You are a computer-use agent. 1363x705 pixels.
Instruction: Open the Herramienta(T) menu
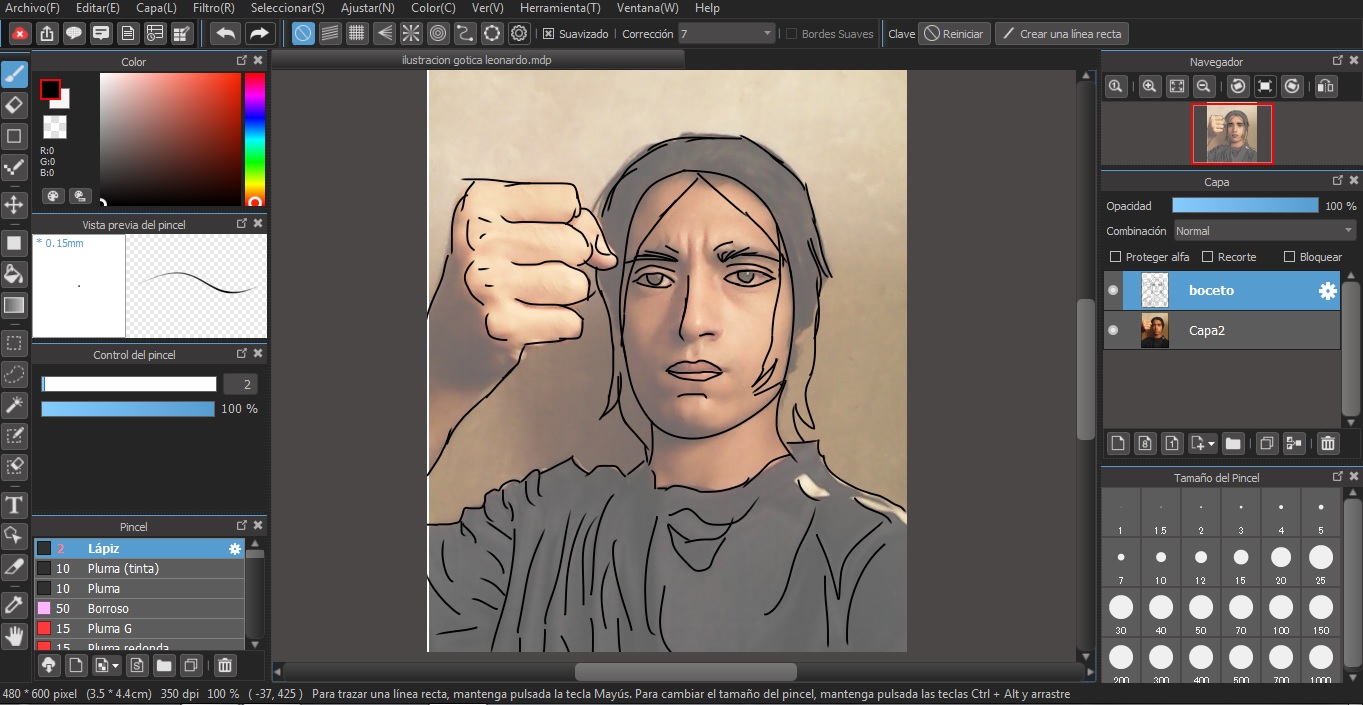coord(560,8)
